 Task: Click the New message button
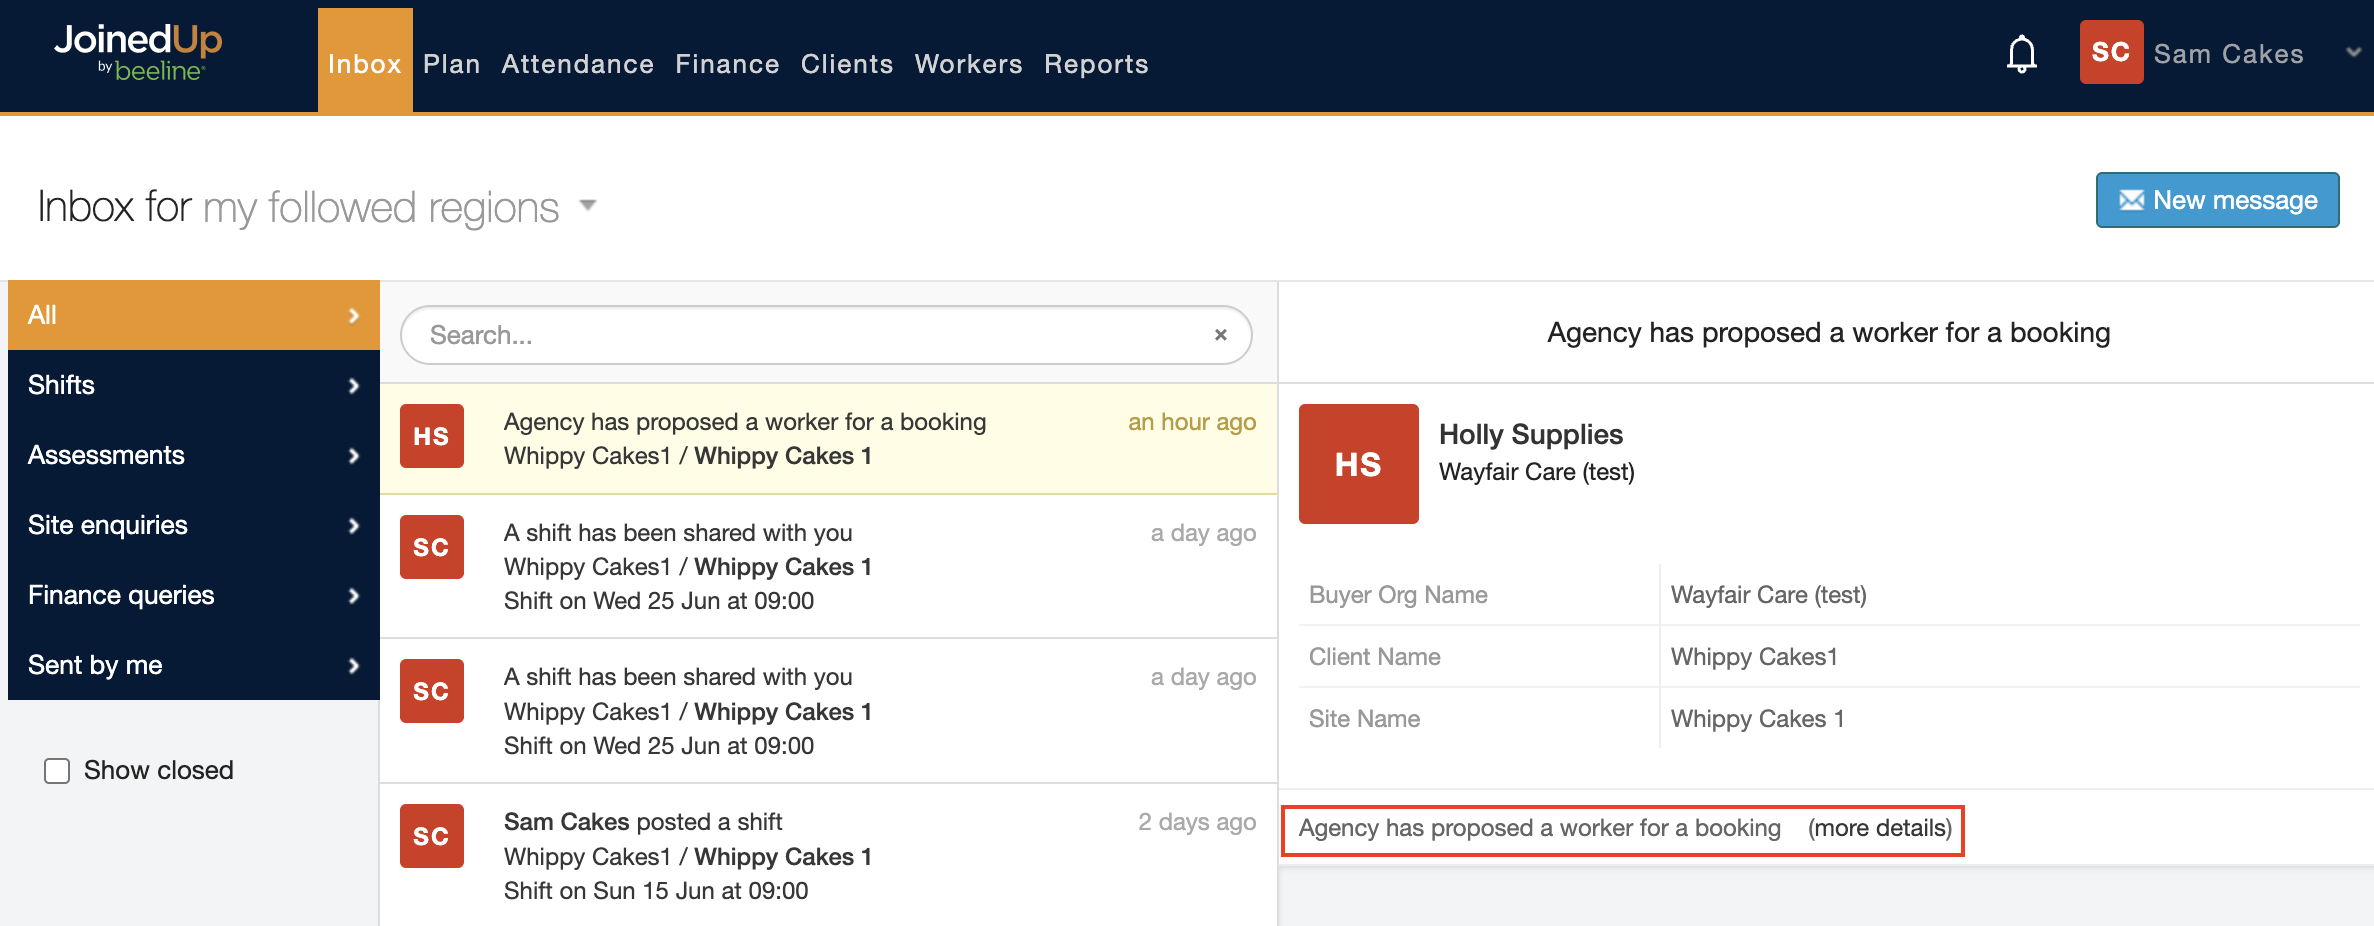coord(2216,200)
